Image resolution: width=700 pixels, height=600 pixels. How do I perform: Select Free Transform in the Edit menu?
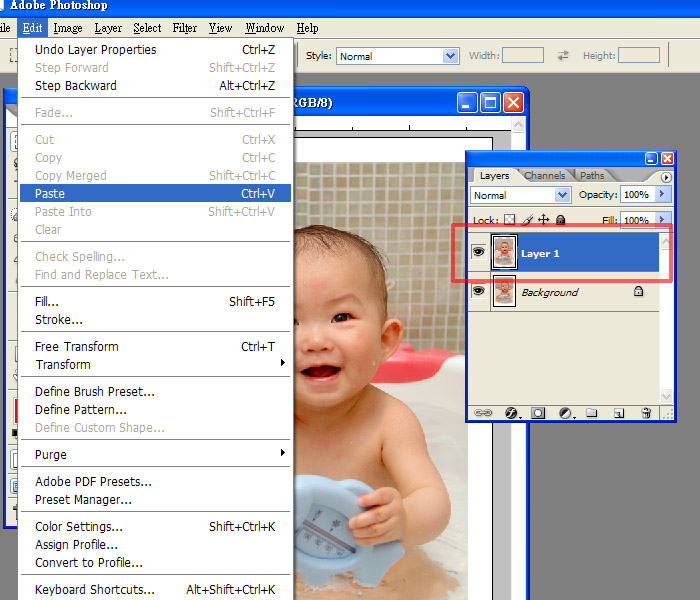click(76, 346)
